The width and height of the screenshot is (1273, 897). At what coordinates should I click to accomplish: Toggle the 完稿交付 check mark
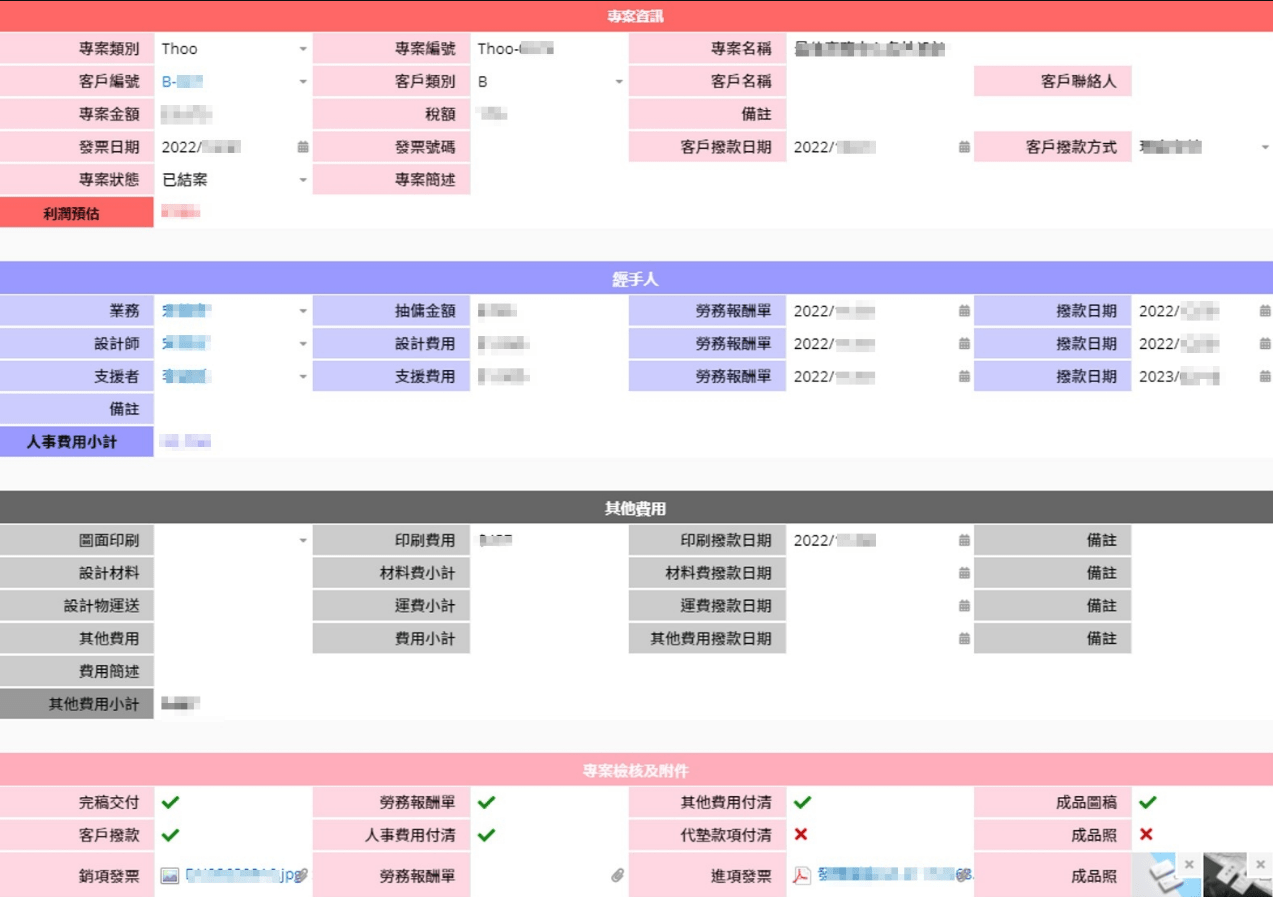tap(171, 802)
